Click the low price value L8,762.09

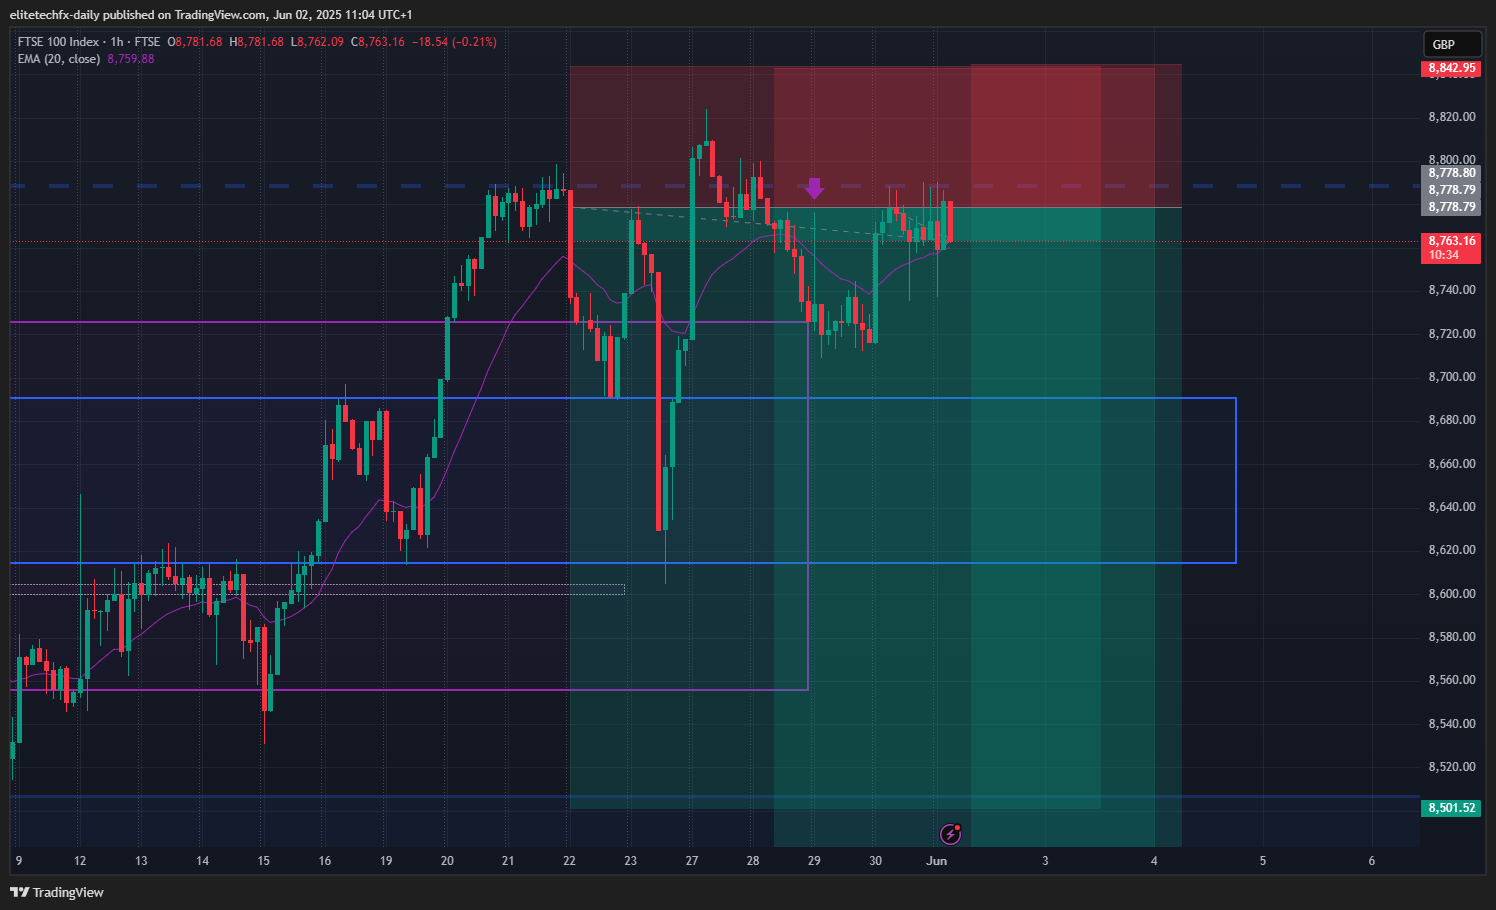[317, 42]
